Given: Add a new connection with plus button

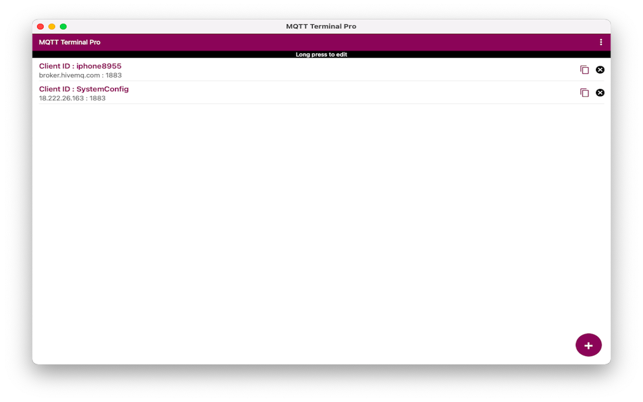Looking at the screenshot, I should click(588, 345).
